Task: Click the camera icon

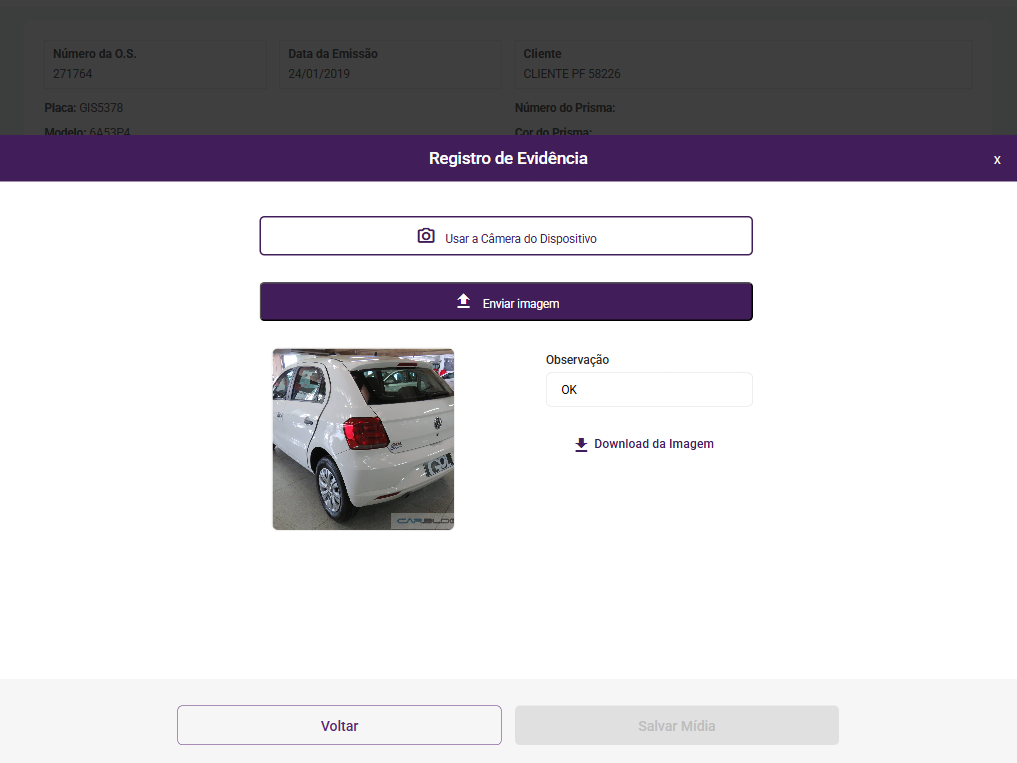Action: (425, 236)
